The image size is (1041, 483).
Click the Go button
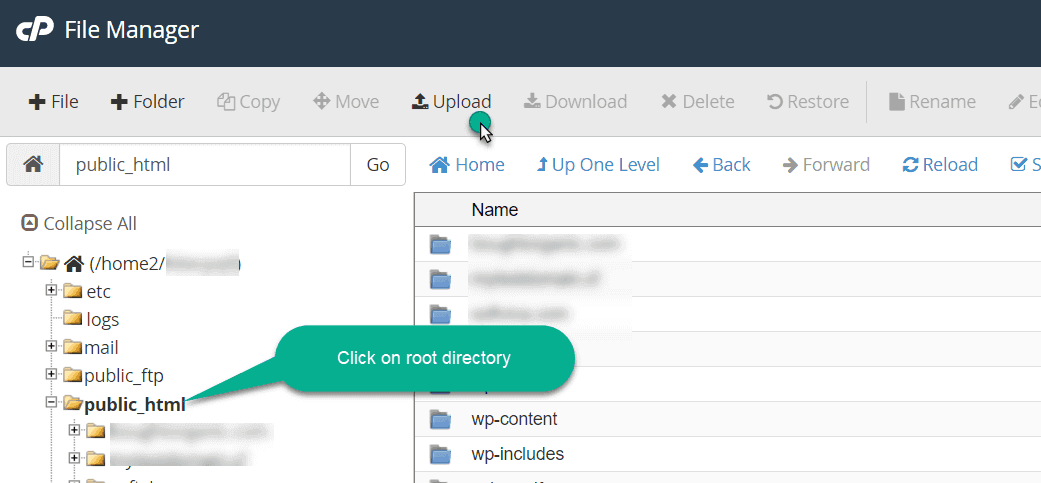pyautogui.click(x=378, y=165)
